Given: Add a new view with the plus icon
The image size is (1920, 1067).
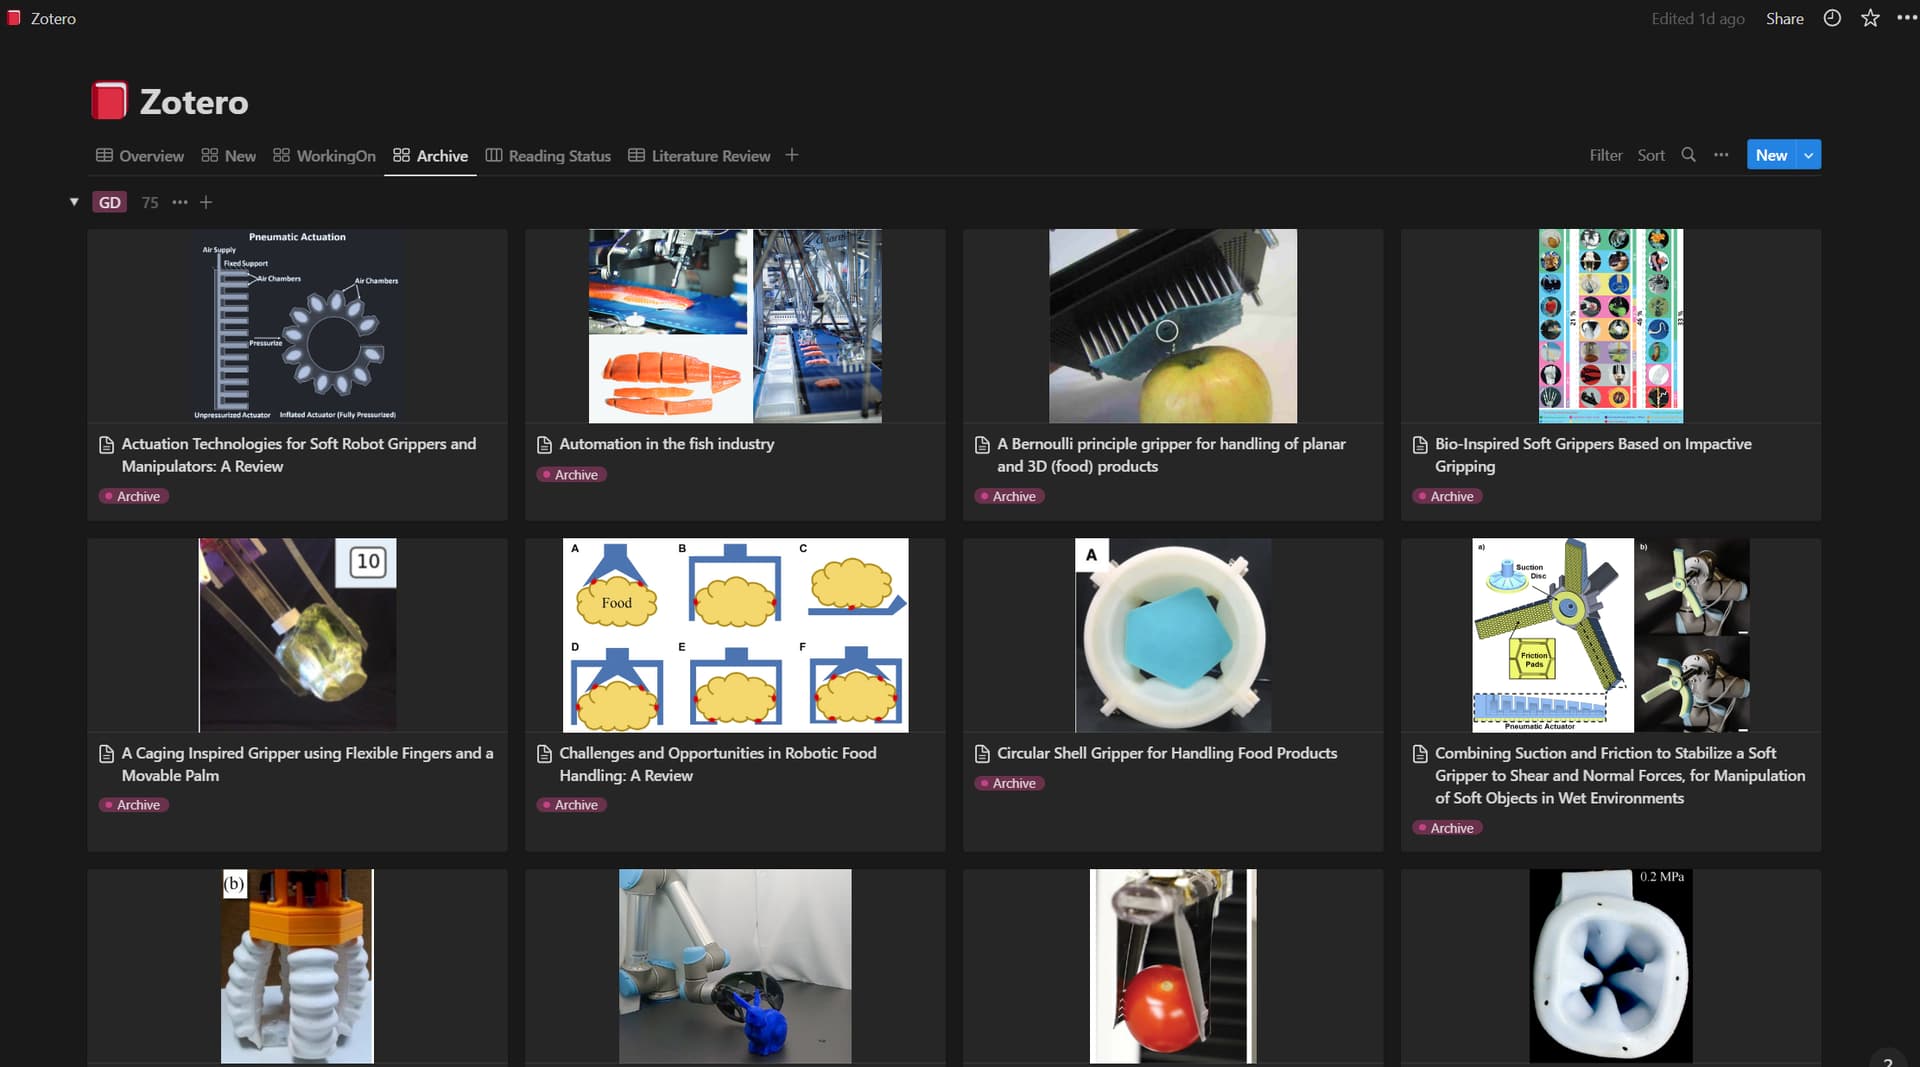Looking at the screenshot, I should [792, 155].
